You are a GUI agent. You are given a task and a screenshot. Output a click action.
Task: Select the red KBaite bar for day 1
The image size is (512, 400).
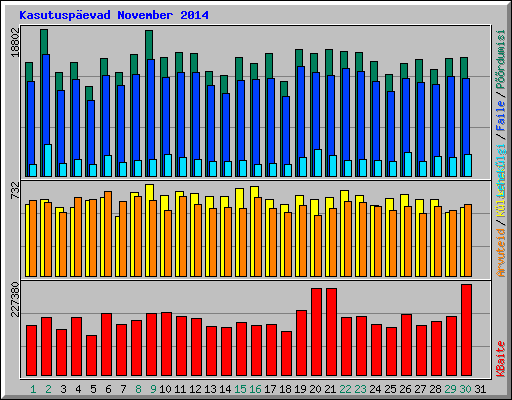coord(31,351)
